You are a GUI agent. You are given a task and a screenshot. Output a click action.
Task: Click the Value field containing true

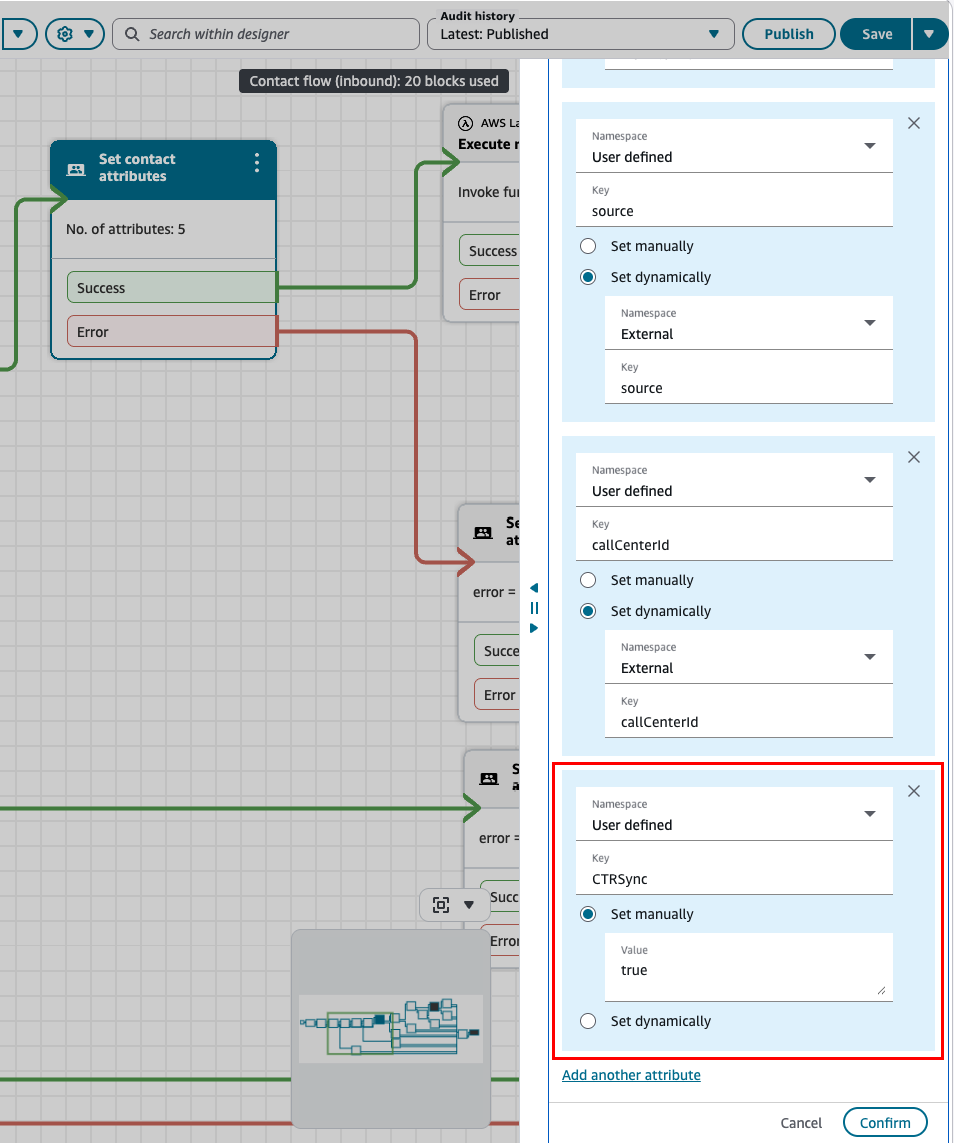(748, 967)
